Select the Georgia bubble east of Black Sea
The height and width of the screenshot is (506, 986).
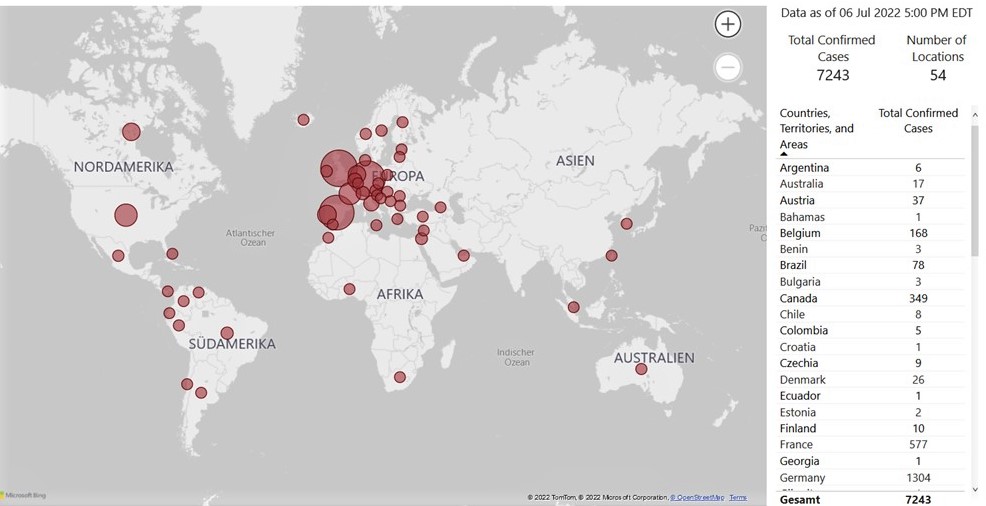pos(440,207)
